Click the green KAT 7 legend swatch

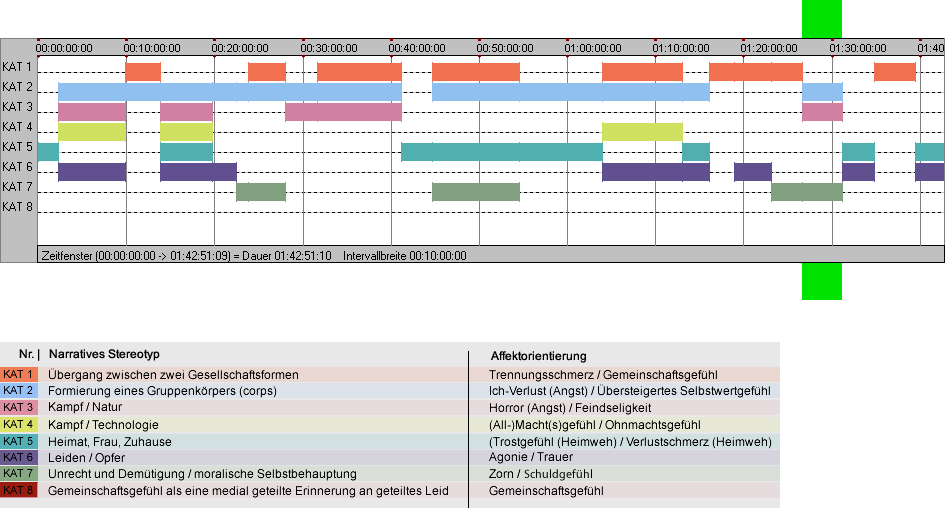coord(19,474)
